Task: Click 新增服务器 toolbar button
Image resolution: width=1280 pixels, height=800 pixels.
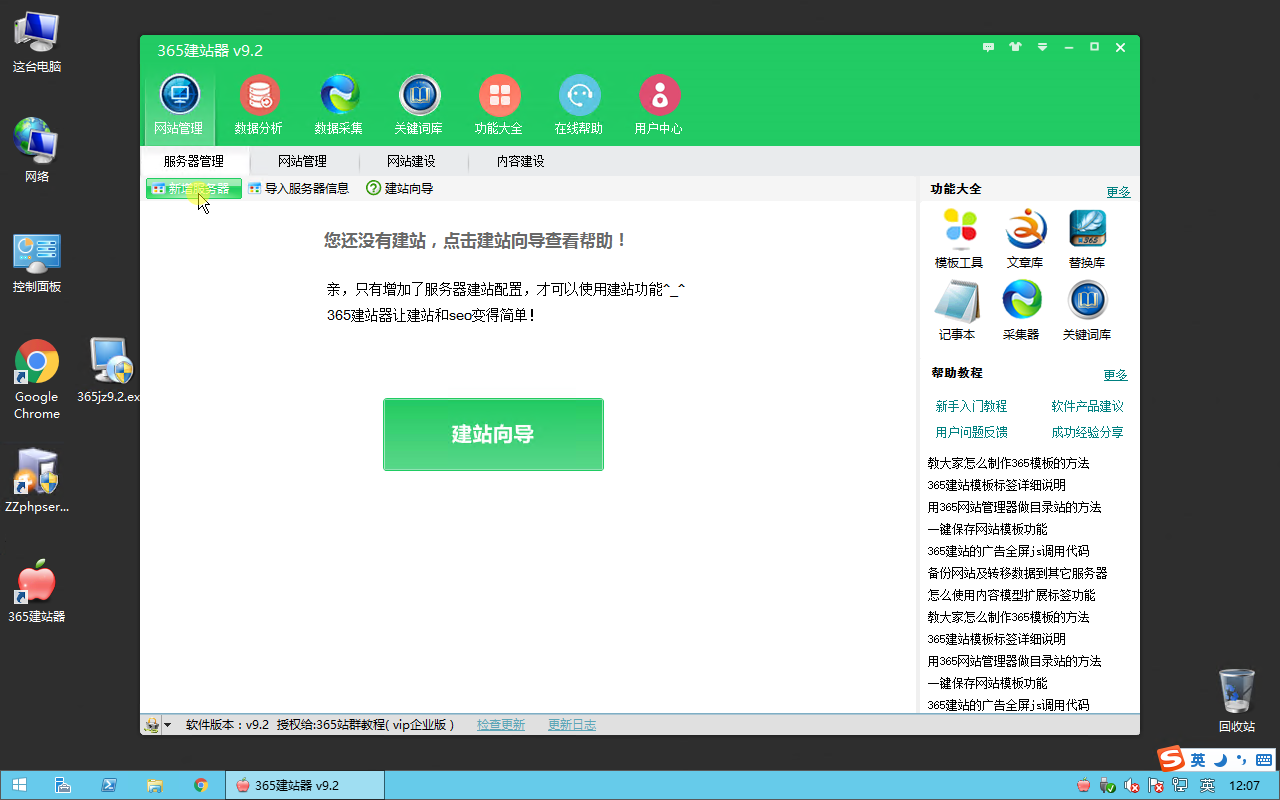Action: tap(194, 188)
